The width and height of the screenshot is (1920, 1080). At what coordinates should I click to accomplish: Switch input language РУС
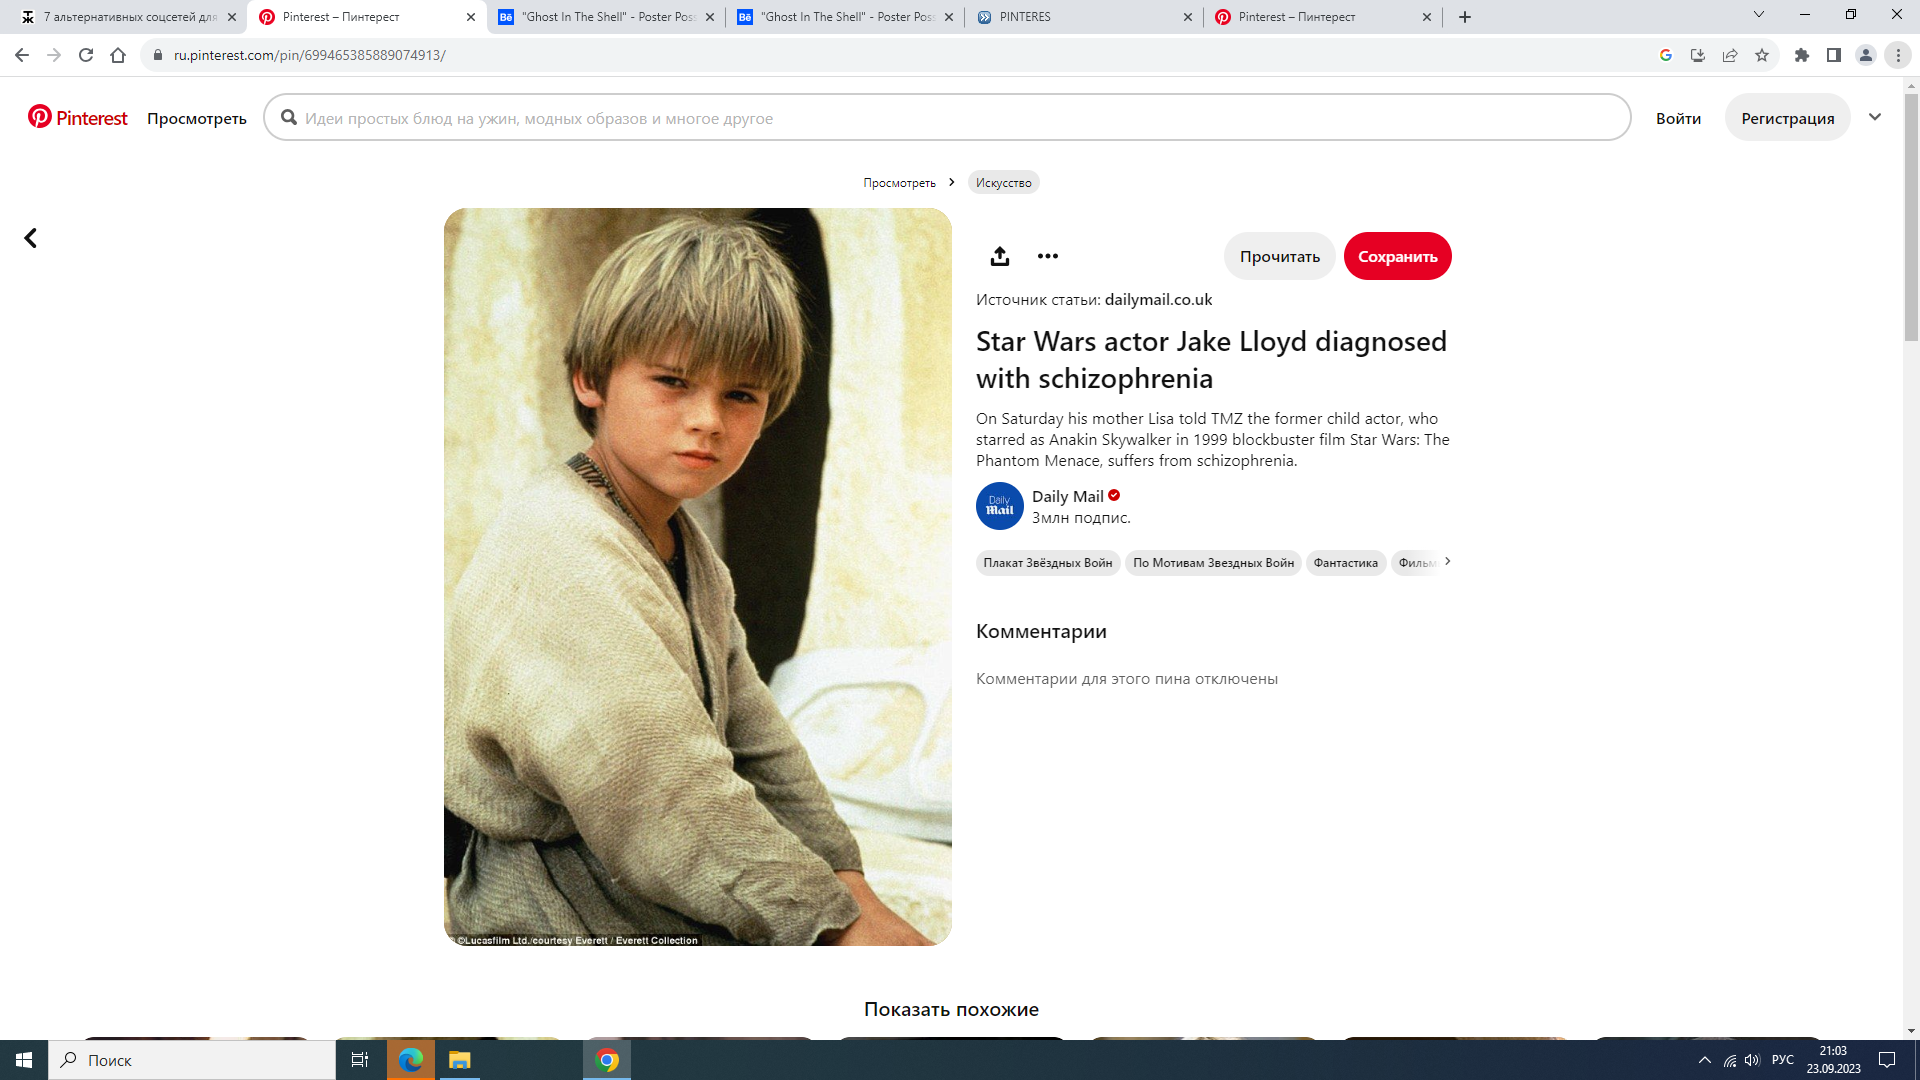point(1782,1060)
